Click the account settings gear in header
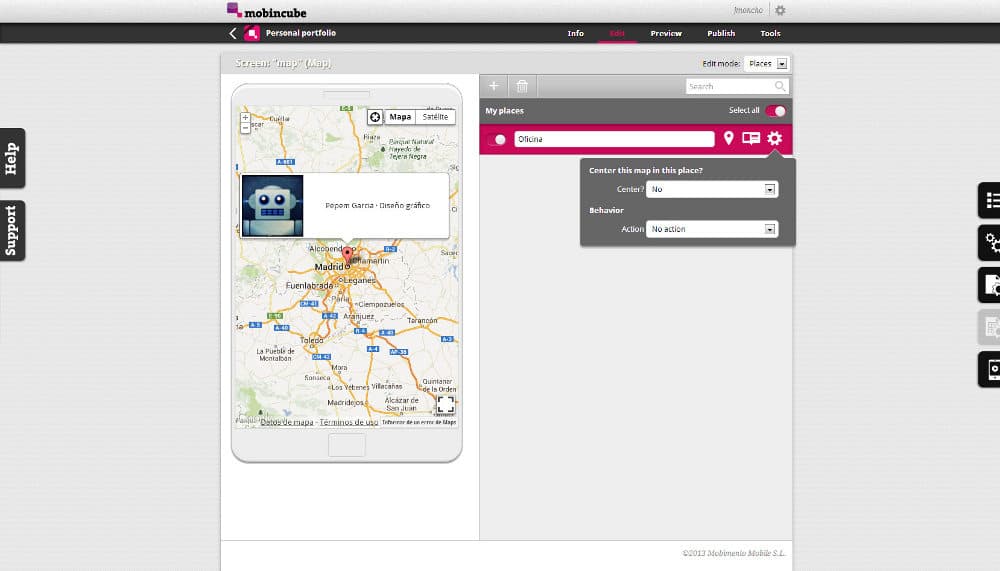Viewport: 1000px width, 571px height. 780,10
